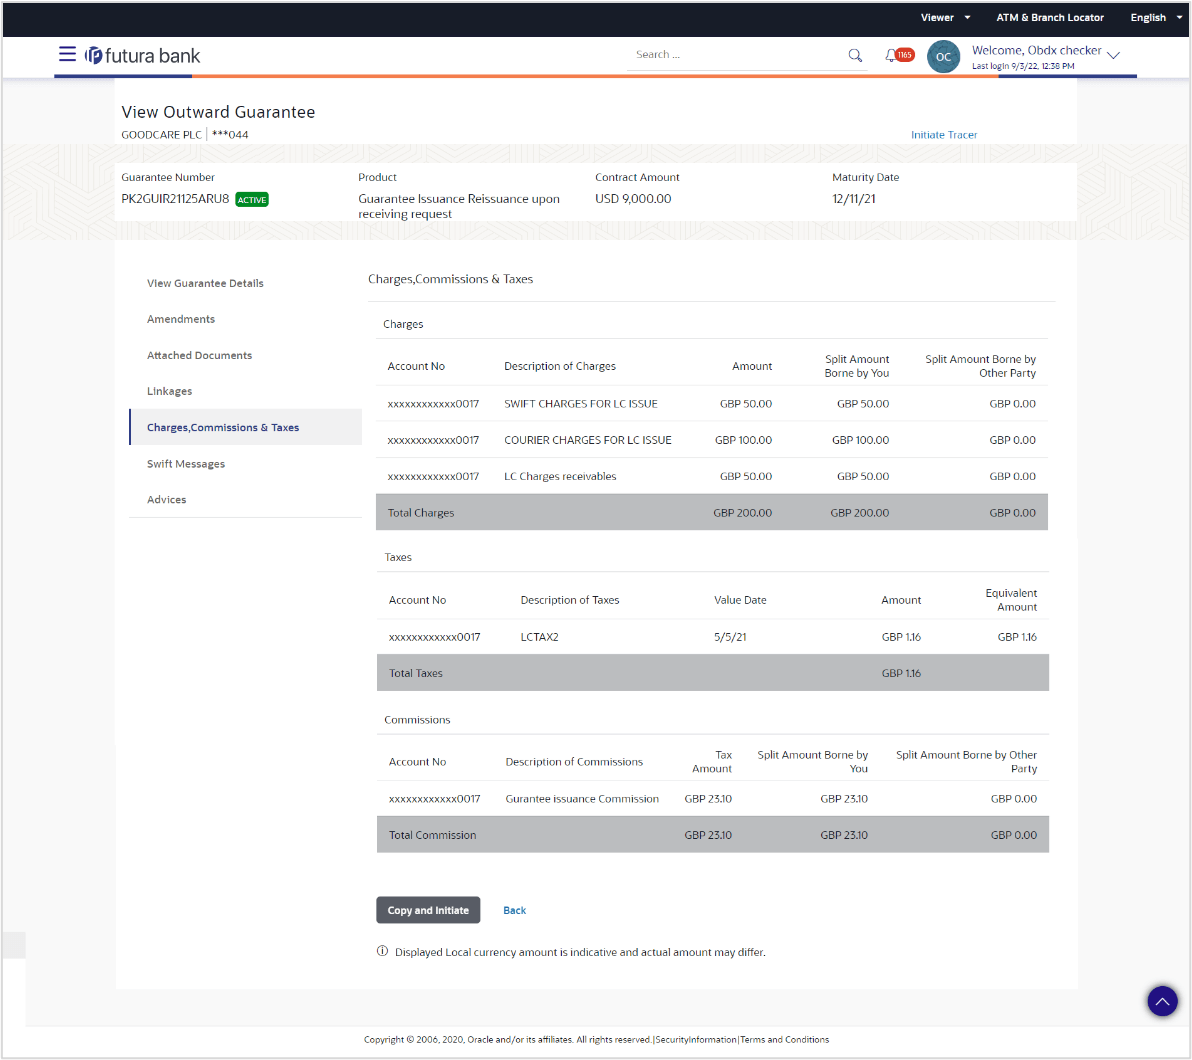
Task: Click the Total Taxes row label
Action: coord(415,674)
